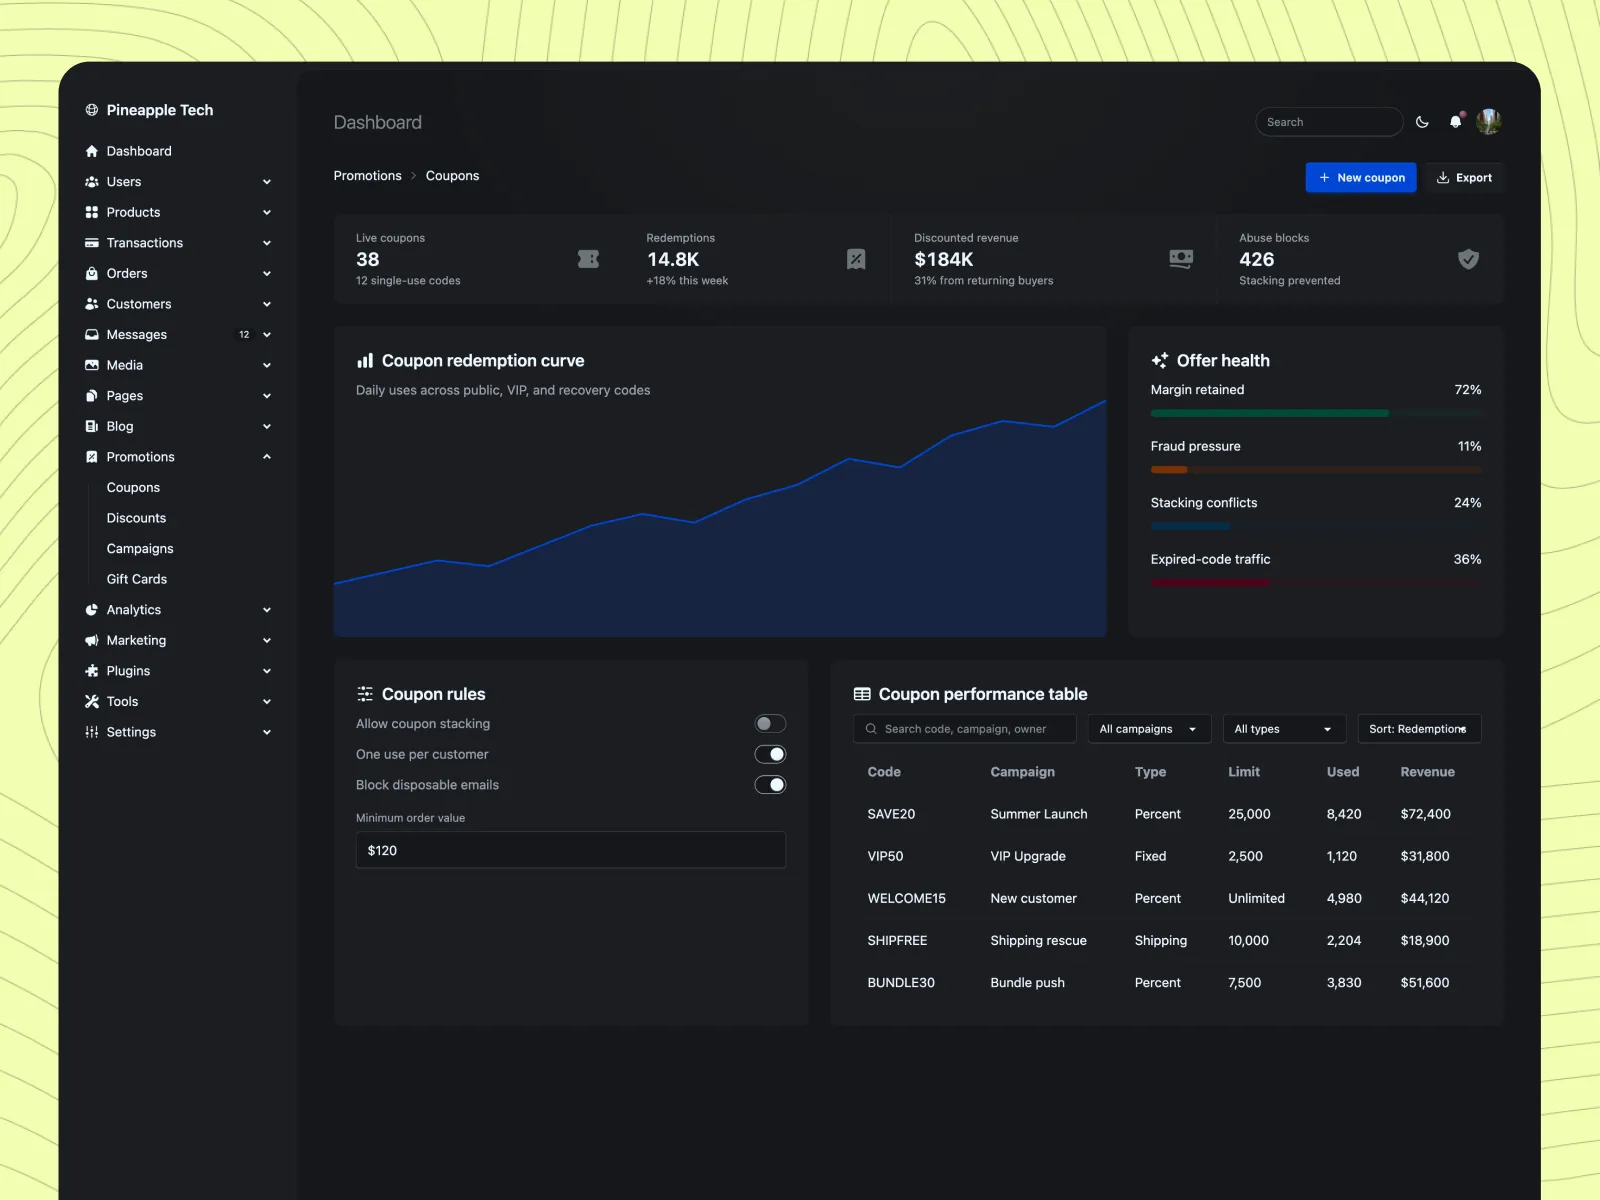Viewport: 1600px width, 1200px height.
Task: Click the Orders bag icon
Action: coord(92,273)
